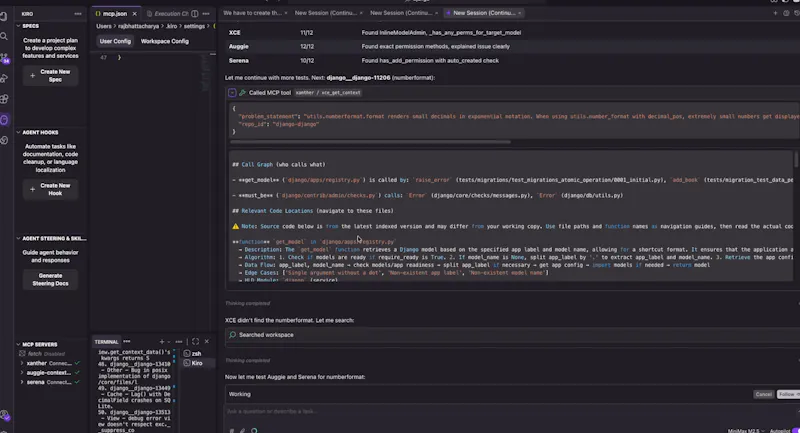Click the 'rajbhattacharya' breadcrumb segment
Screen dimensions: 800x433
click(139, 27)
